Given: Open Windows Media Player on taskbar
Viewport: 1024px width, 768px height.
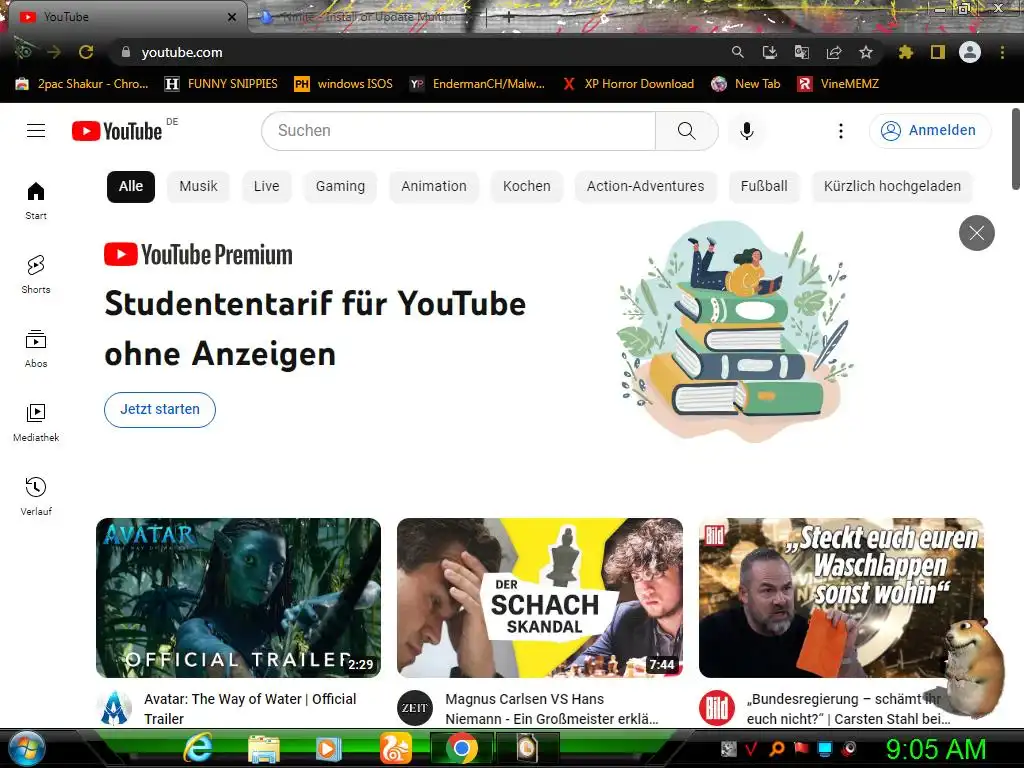Looking at the screenshot, I should (x=328, y=748).
